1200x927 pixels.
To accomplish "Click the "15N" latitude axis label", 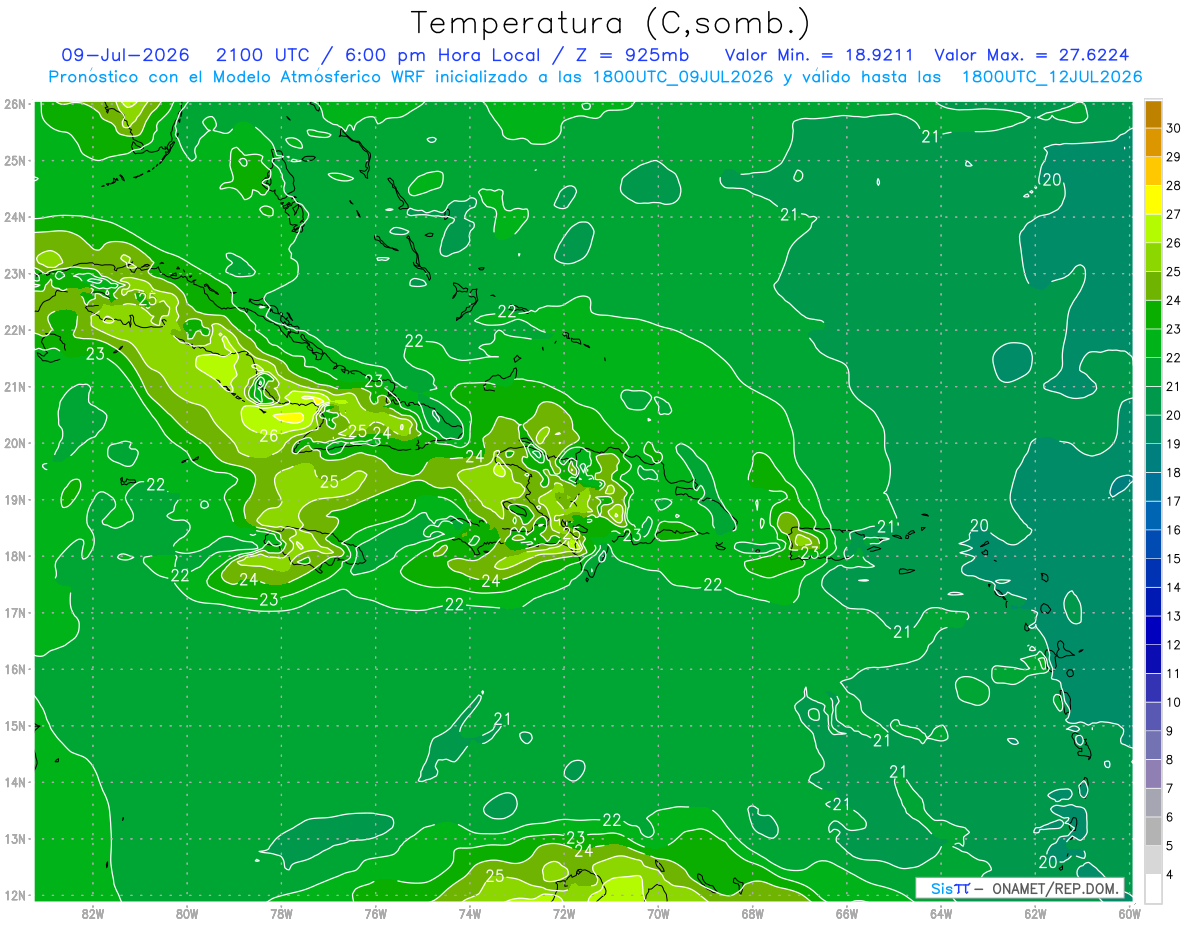I will click(14, 725).
